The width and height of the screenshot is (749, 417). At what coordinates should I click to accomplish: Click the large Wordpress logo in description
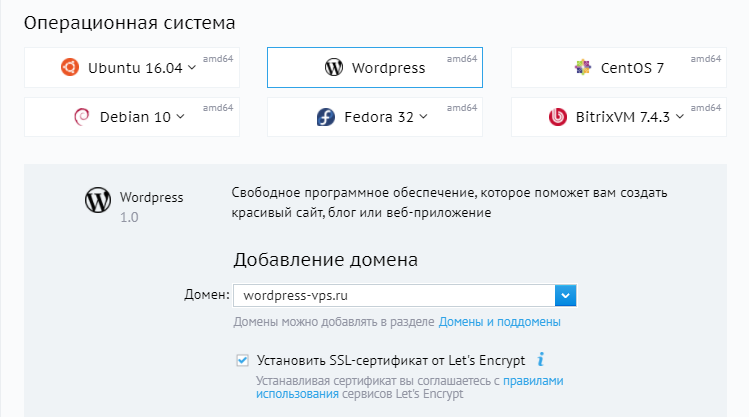point(97,200)
